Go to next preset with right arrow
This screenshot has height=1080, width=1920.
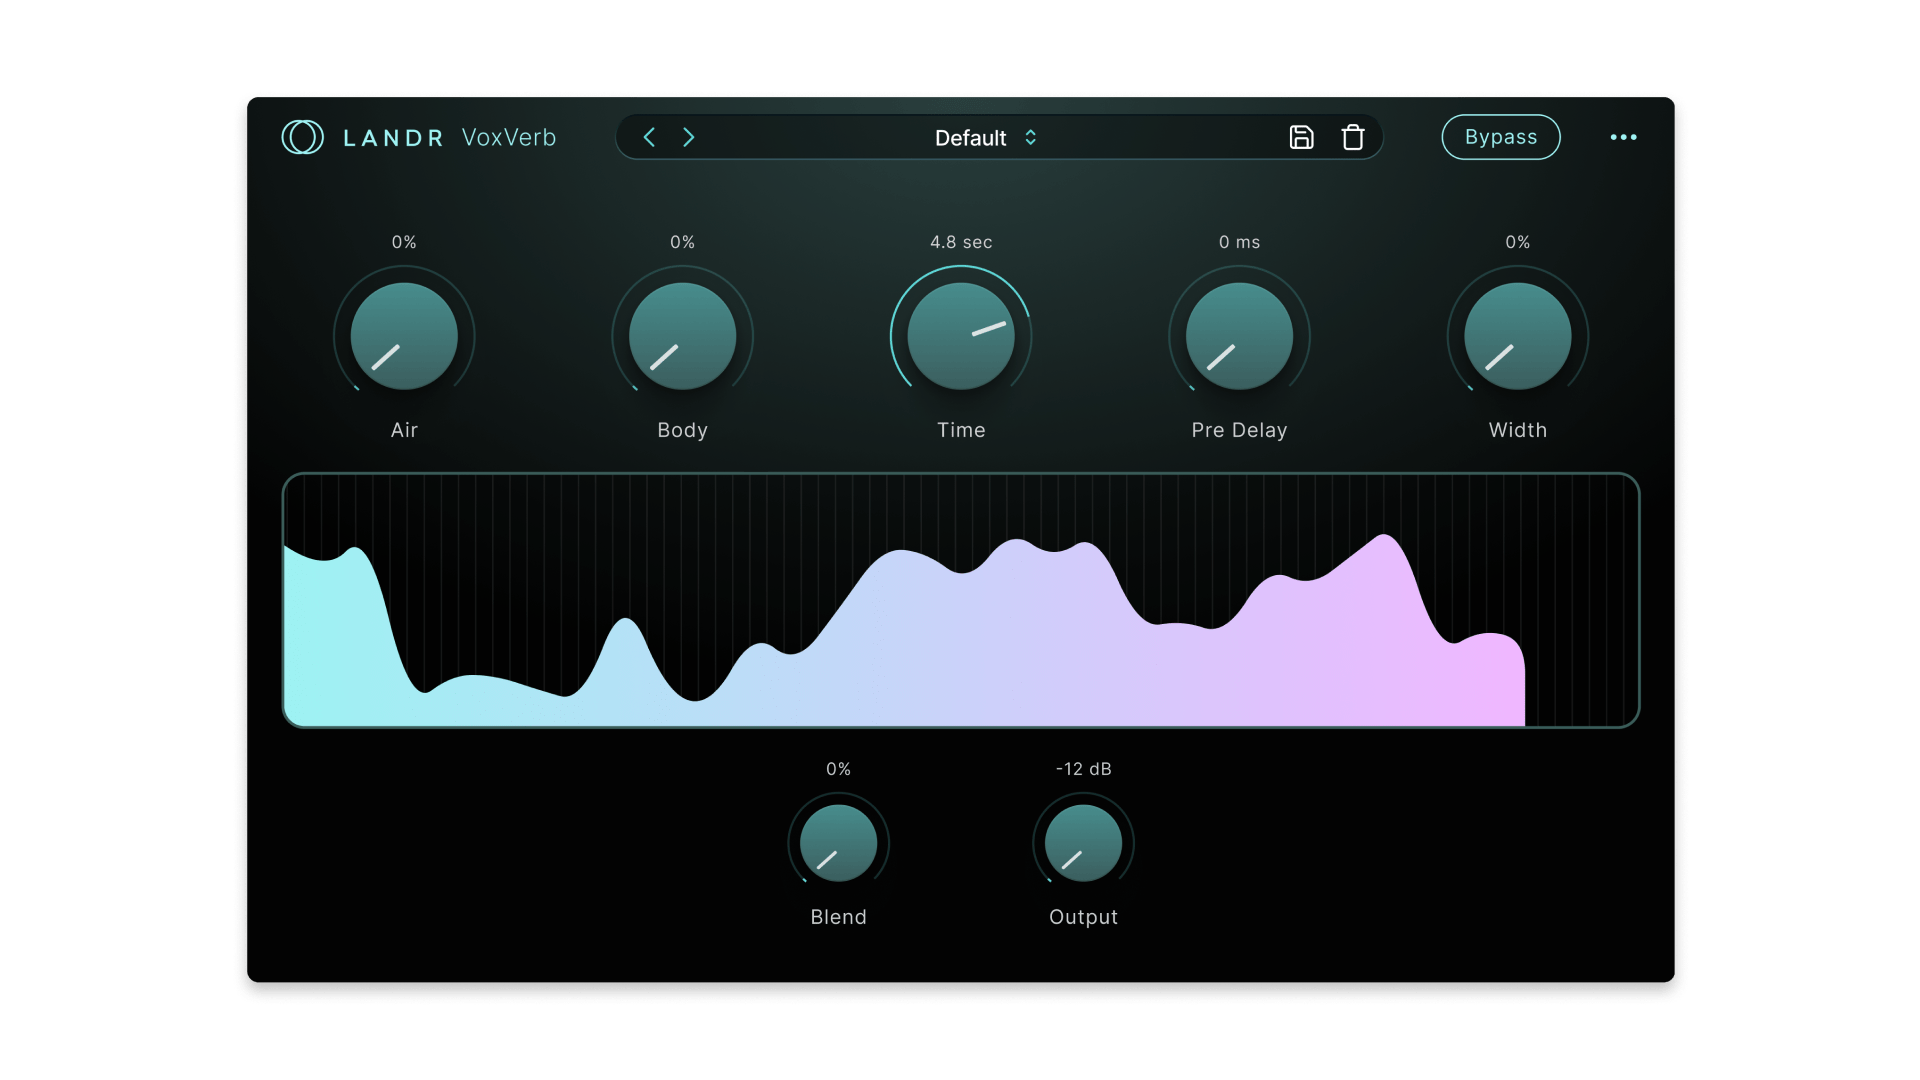(x=689, y=137)
